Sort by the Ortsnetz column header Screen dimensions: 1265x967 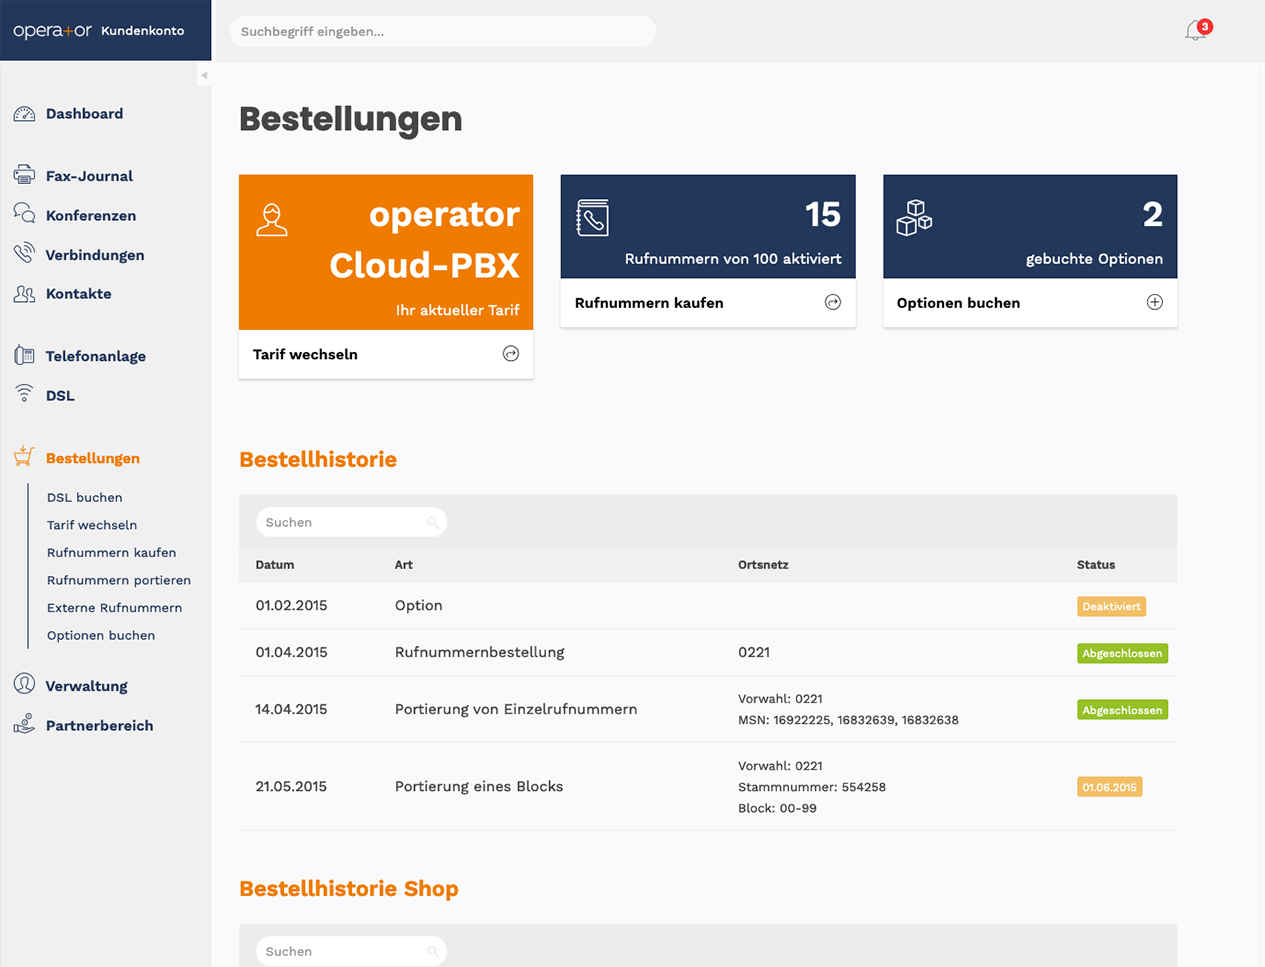point(763,565)
